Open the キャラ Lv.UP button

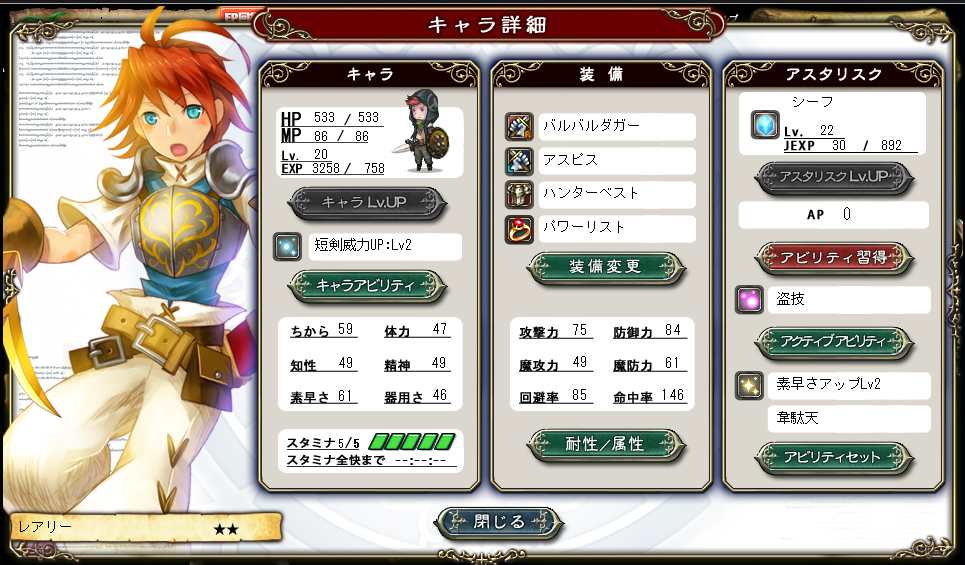[367, 202]
